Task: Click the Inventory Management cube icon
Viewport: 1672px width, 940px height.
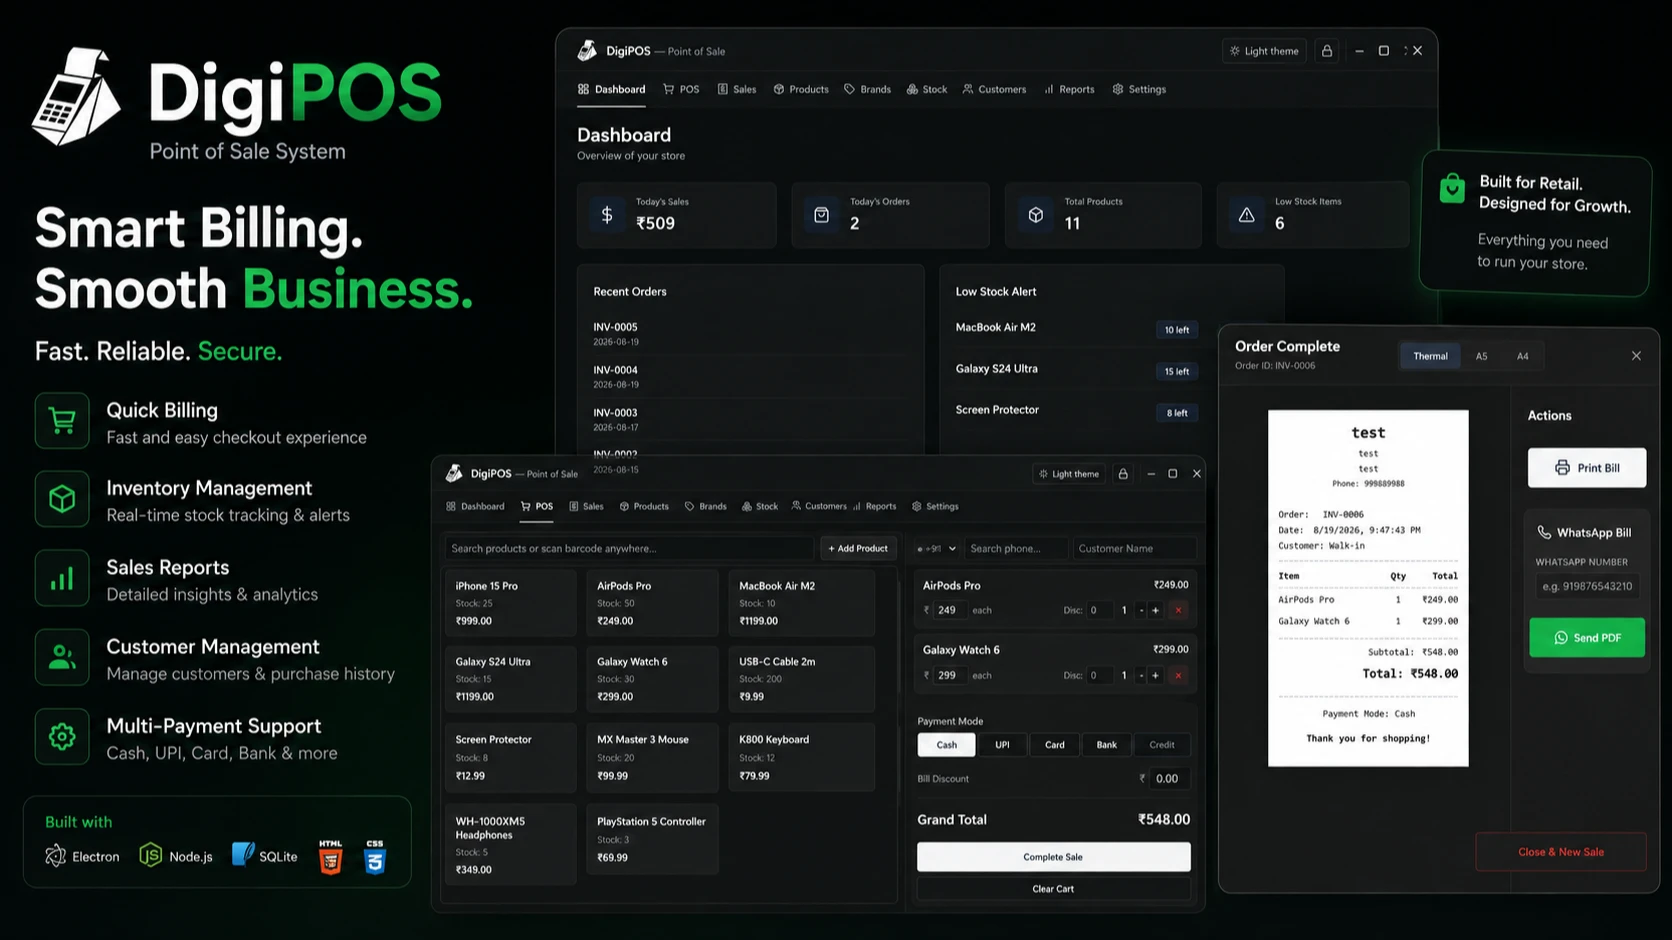Action: 62,499
